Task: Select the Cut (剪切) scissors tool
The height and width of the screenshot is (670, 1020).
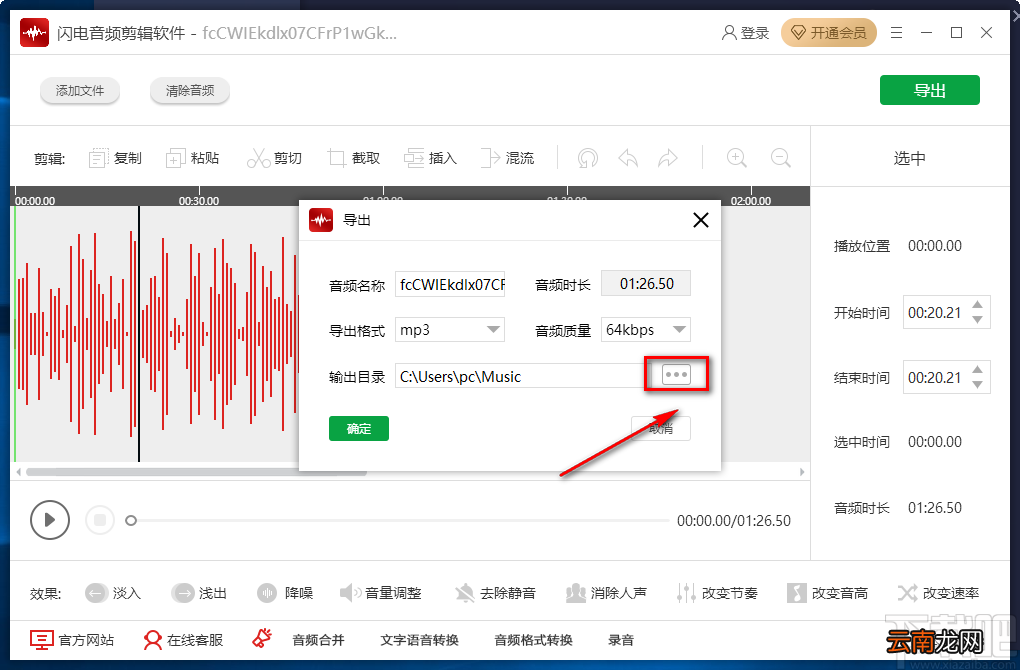Action: (274, 158)
